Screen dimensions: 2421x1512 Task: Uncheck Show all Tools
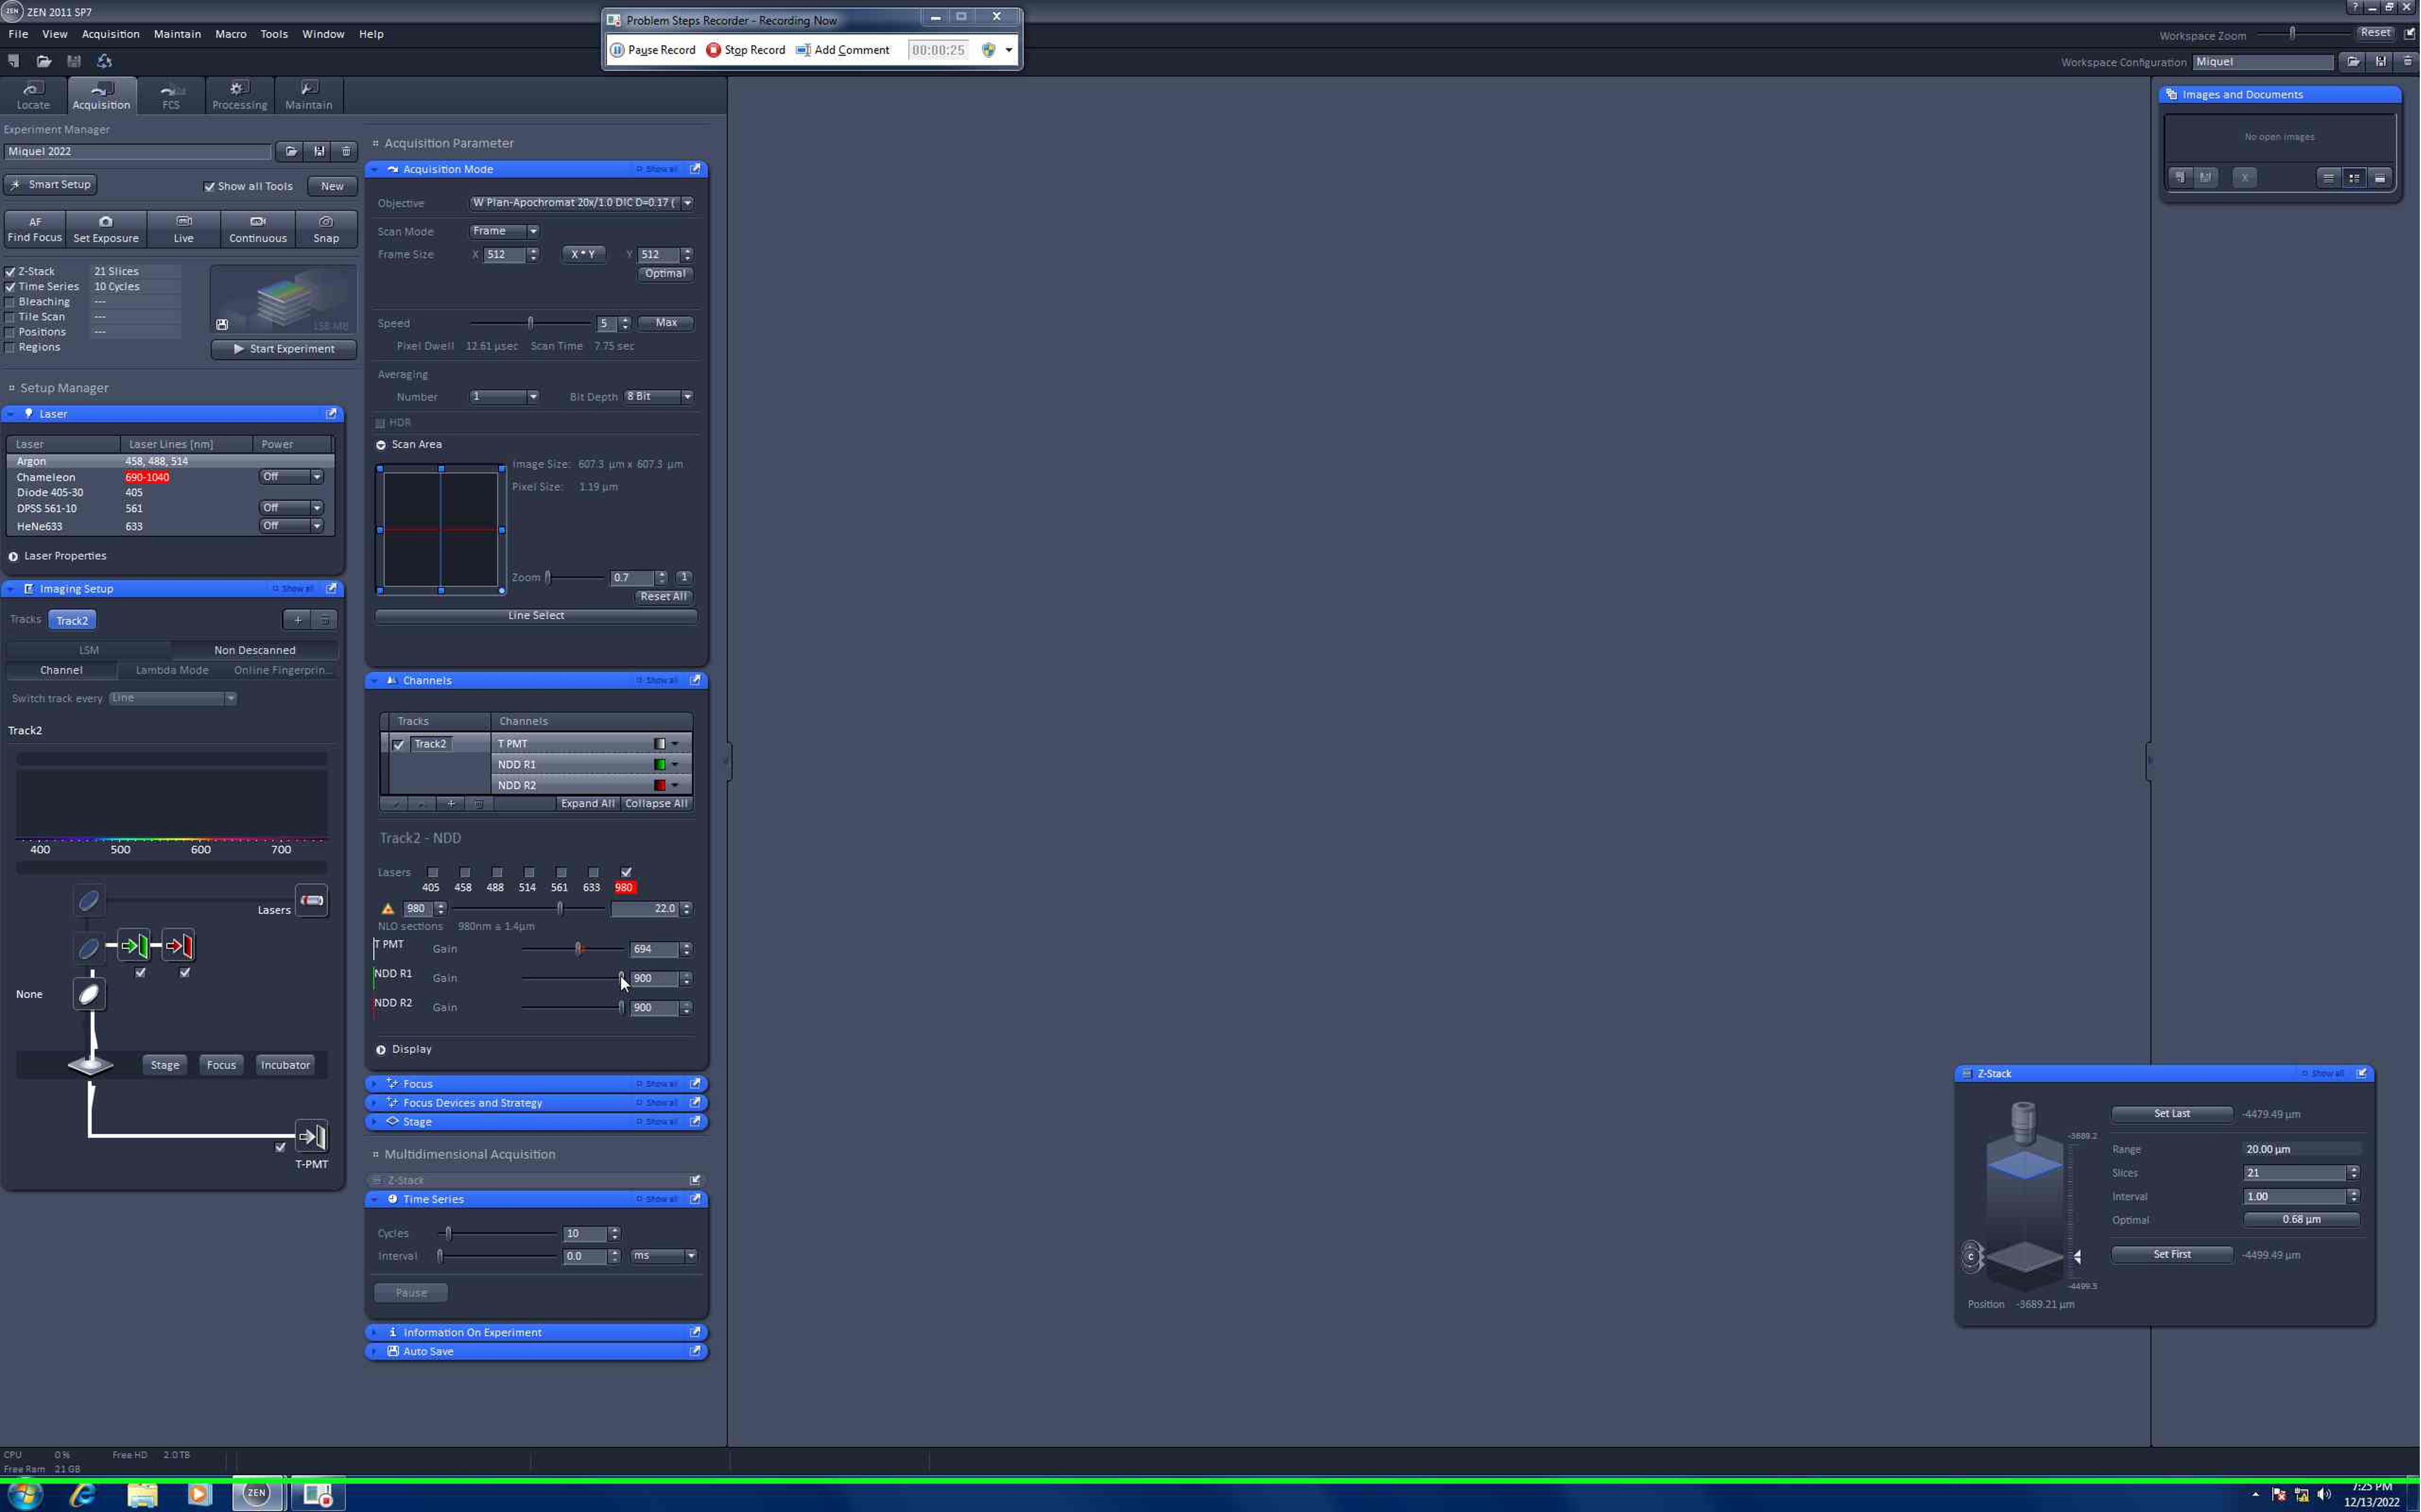pos(210,187)
